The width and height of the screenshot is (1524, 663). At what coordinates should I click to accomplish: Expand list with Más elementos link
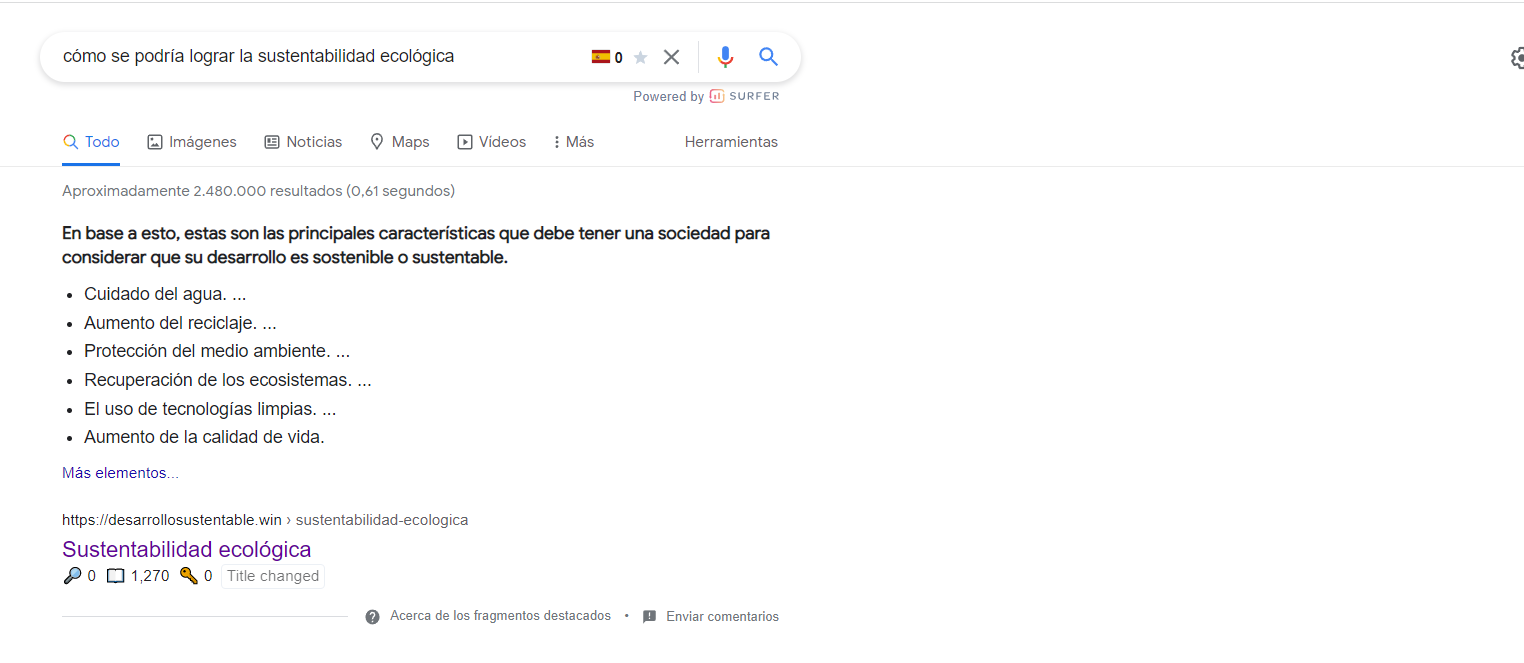point(120,473)
